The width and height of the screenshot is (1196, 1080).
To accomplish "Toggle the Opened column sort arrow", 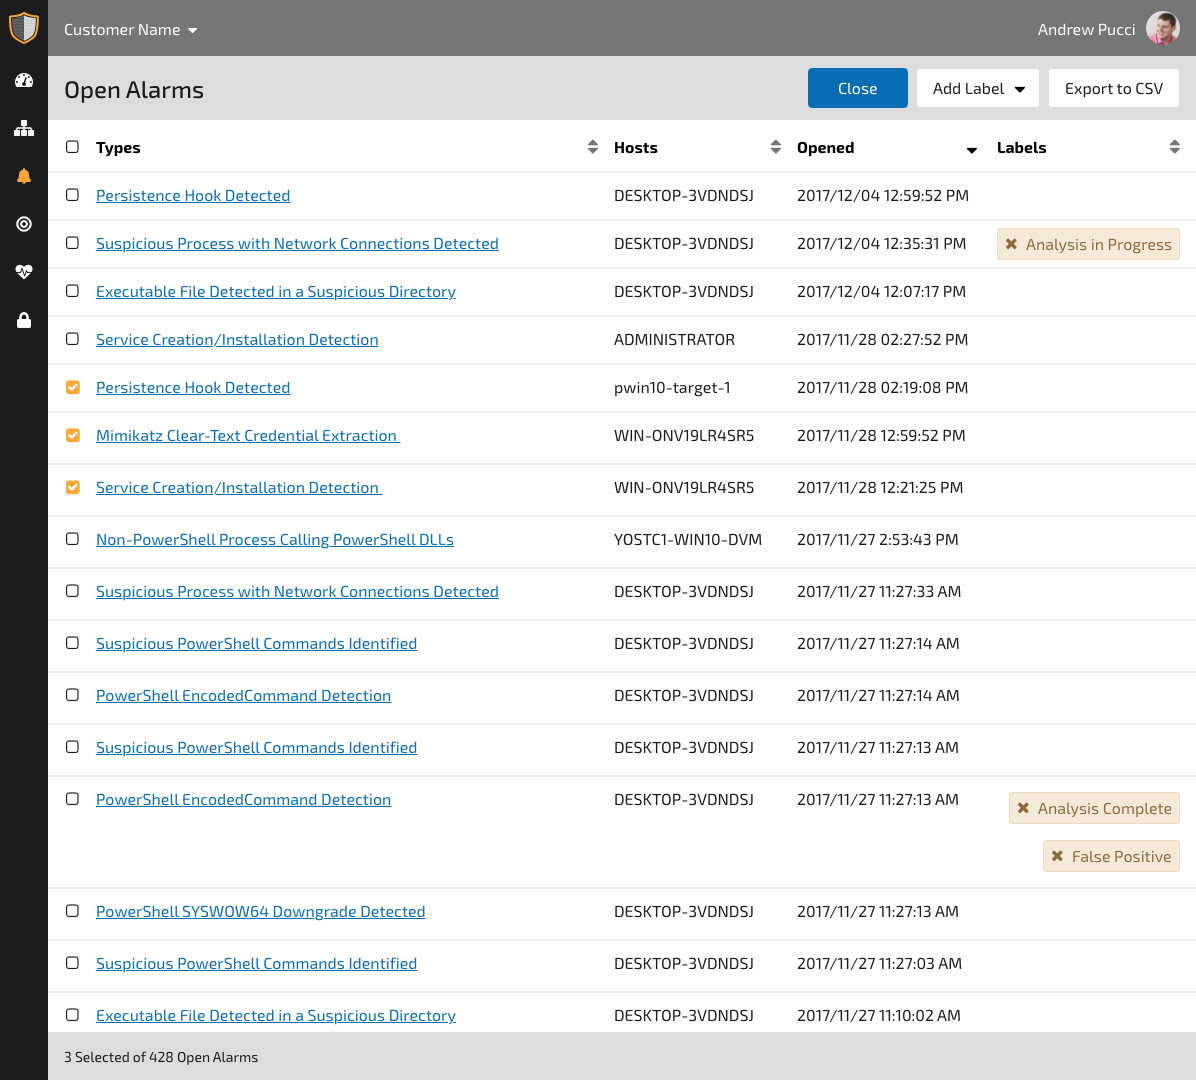I will (972, 150).
